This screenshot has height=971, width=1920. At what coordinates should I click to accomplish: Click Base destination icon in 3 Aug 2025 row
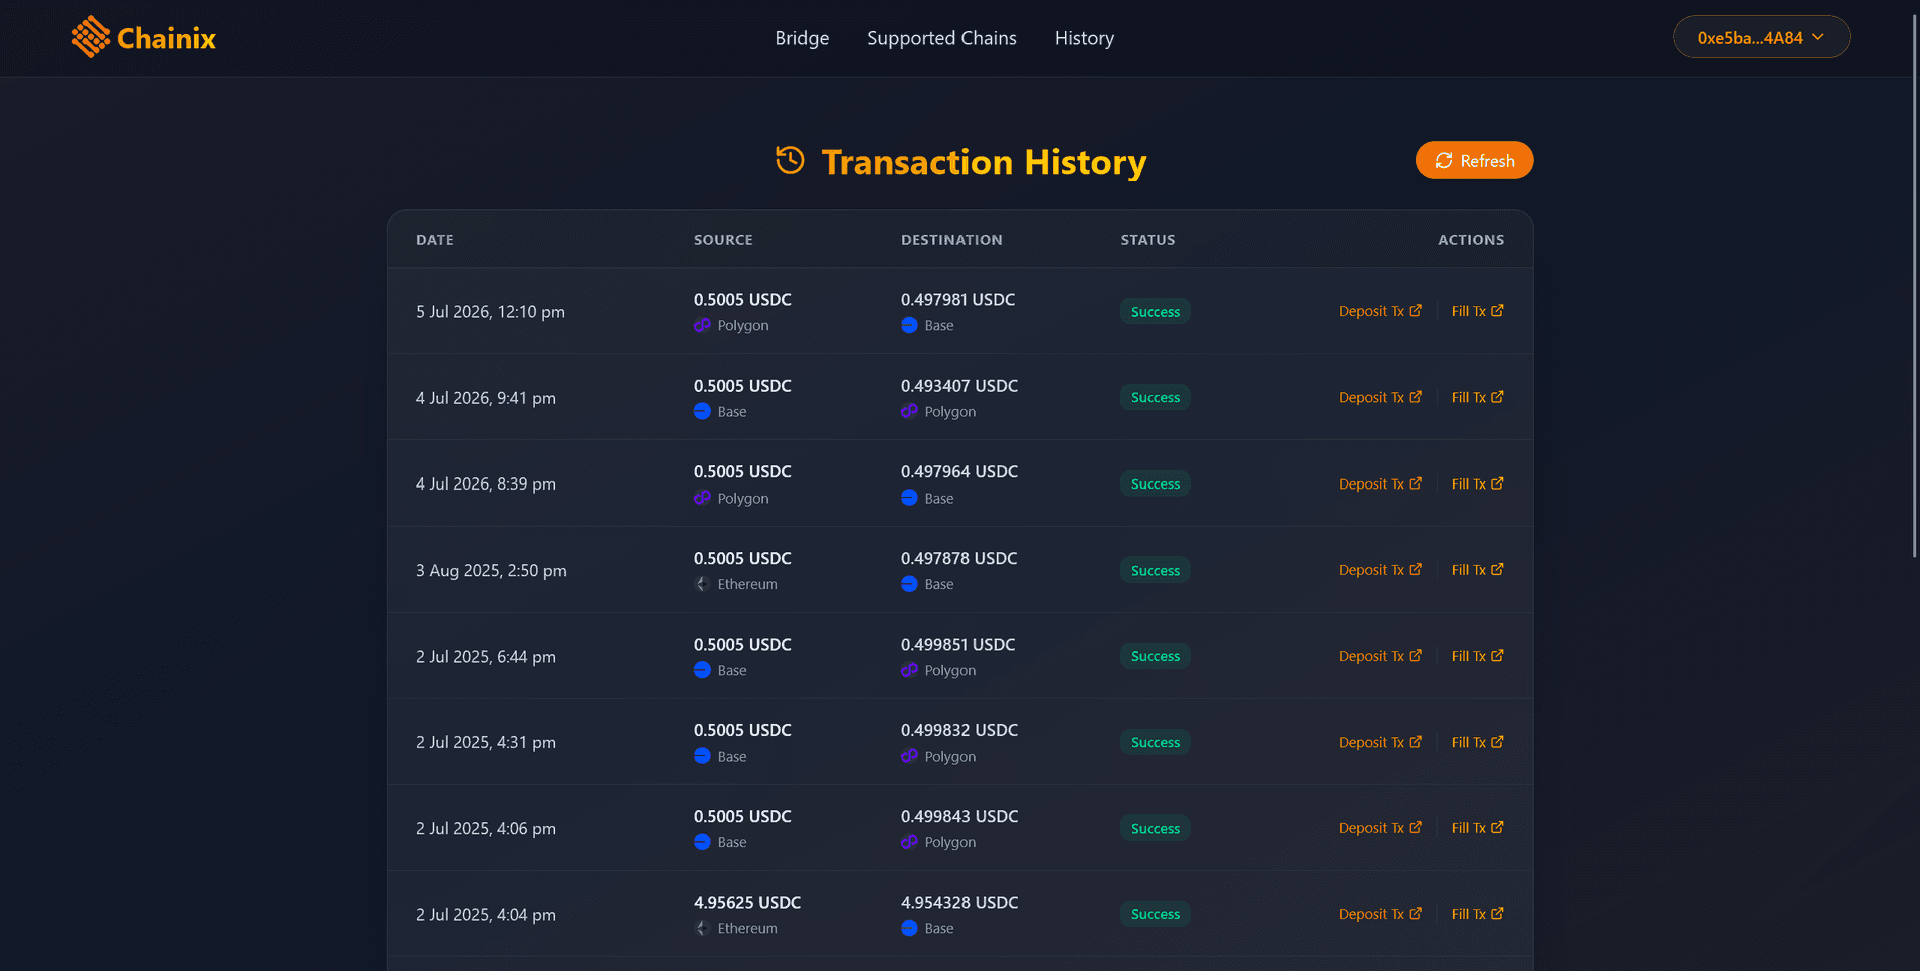(909, 584)
